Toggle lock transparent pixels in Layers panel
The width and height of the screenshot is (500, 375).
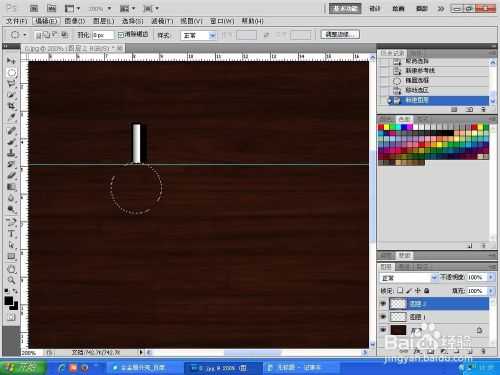[400, 291]
